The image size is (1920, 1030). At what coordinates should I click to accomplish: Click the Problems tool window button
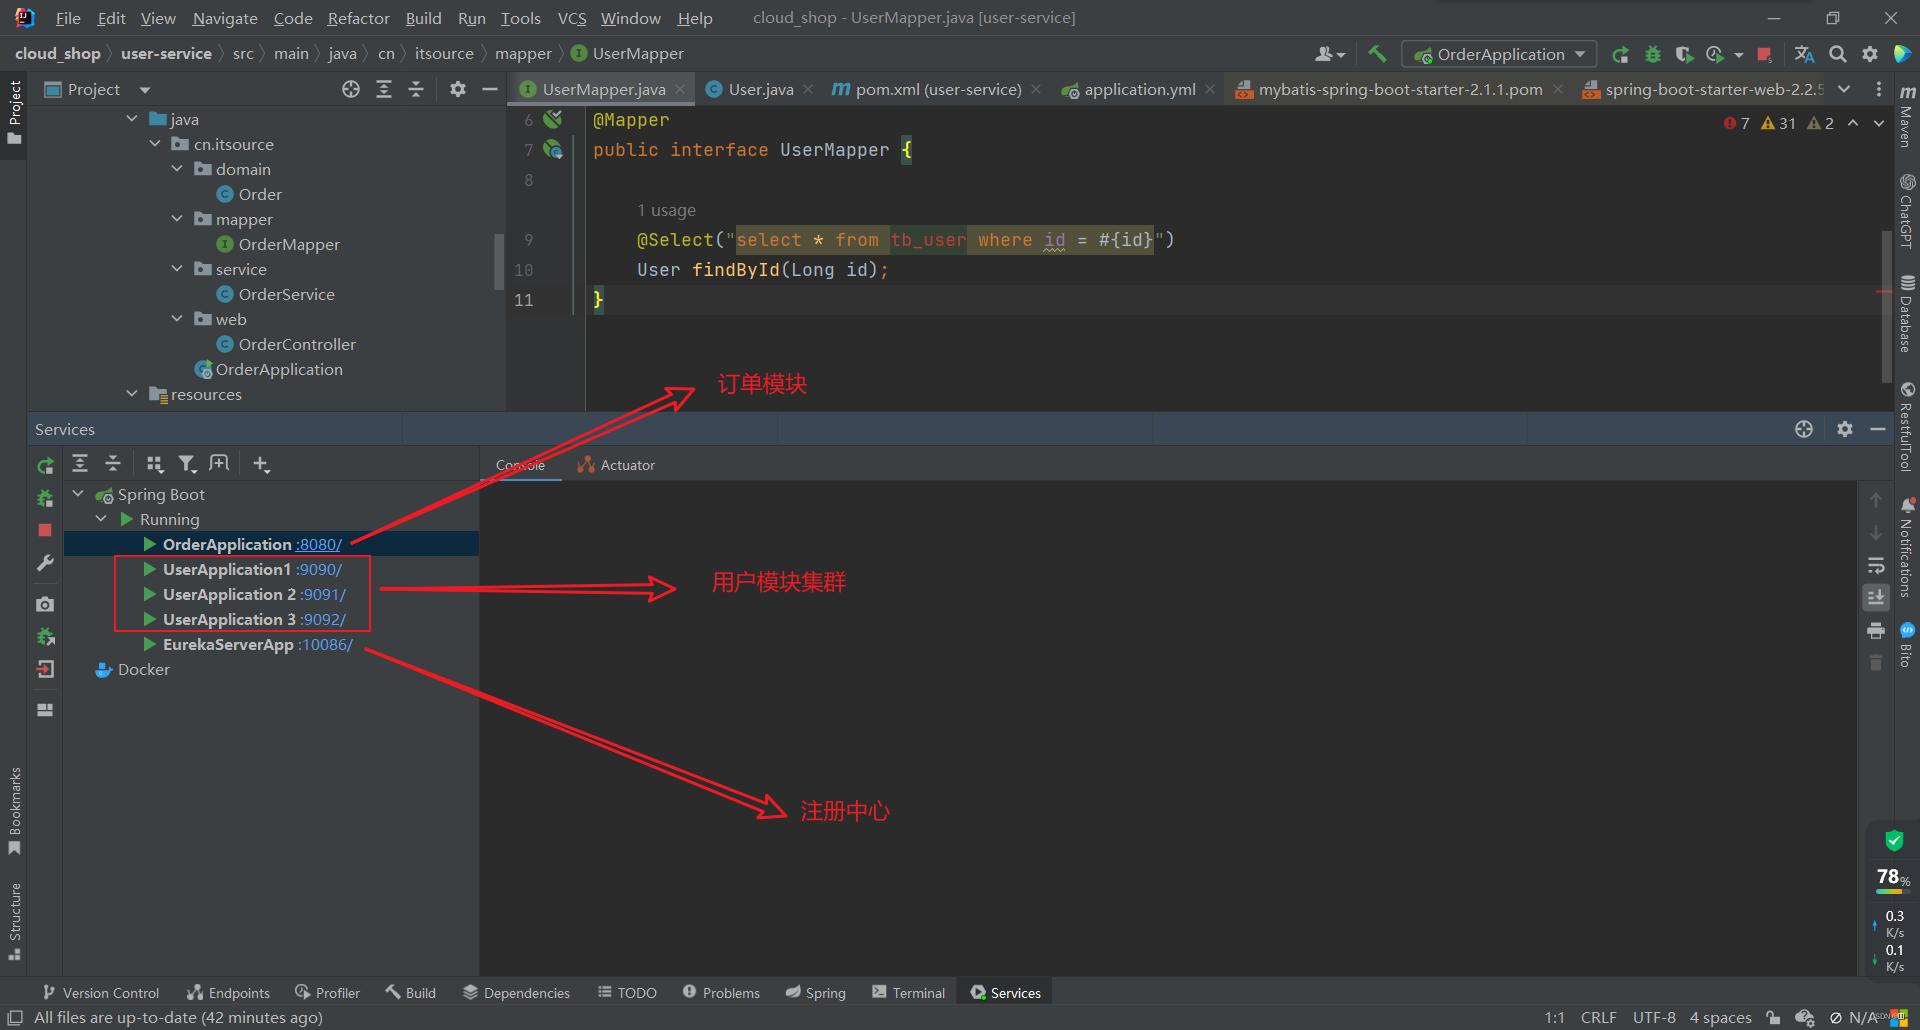[721, 992]
